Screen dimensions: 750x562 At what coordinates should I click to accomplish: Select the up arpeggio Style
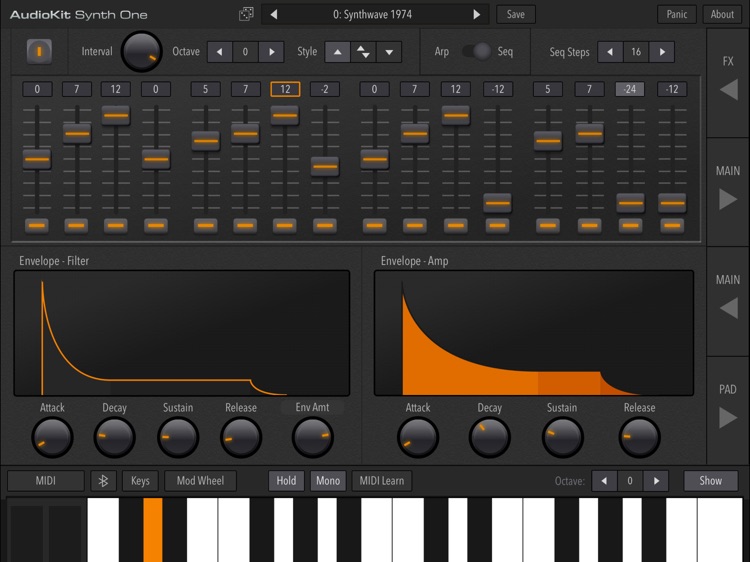(x=338, y=52)
